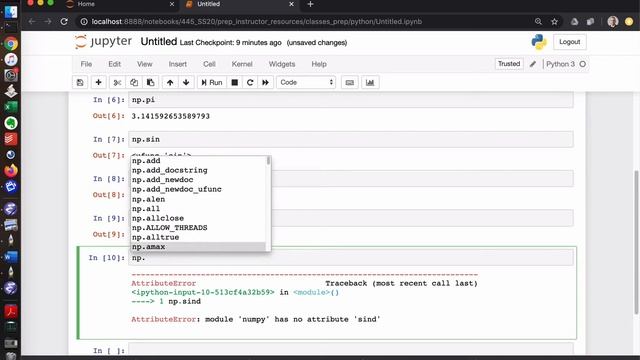Open Music app from the dock
The width and height of the screenshot is (640, 360).
11,60
